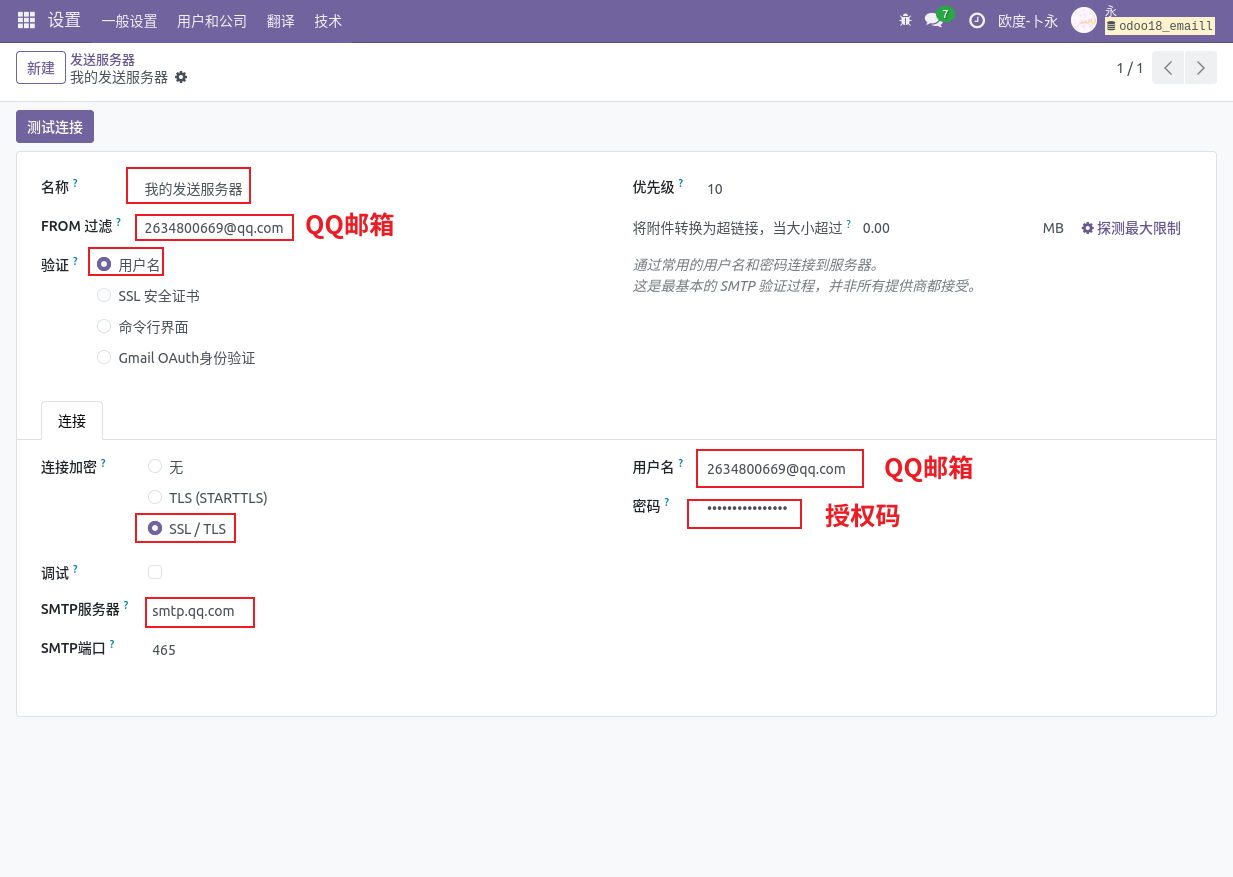Screen dimensions: 1233x877
Task: Click the debug bug icon
Action: 905,20
